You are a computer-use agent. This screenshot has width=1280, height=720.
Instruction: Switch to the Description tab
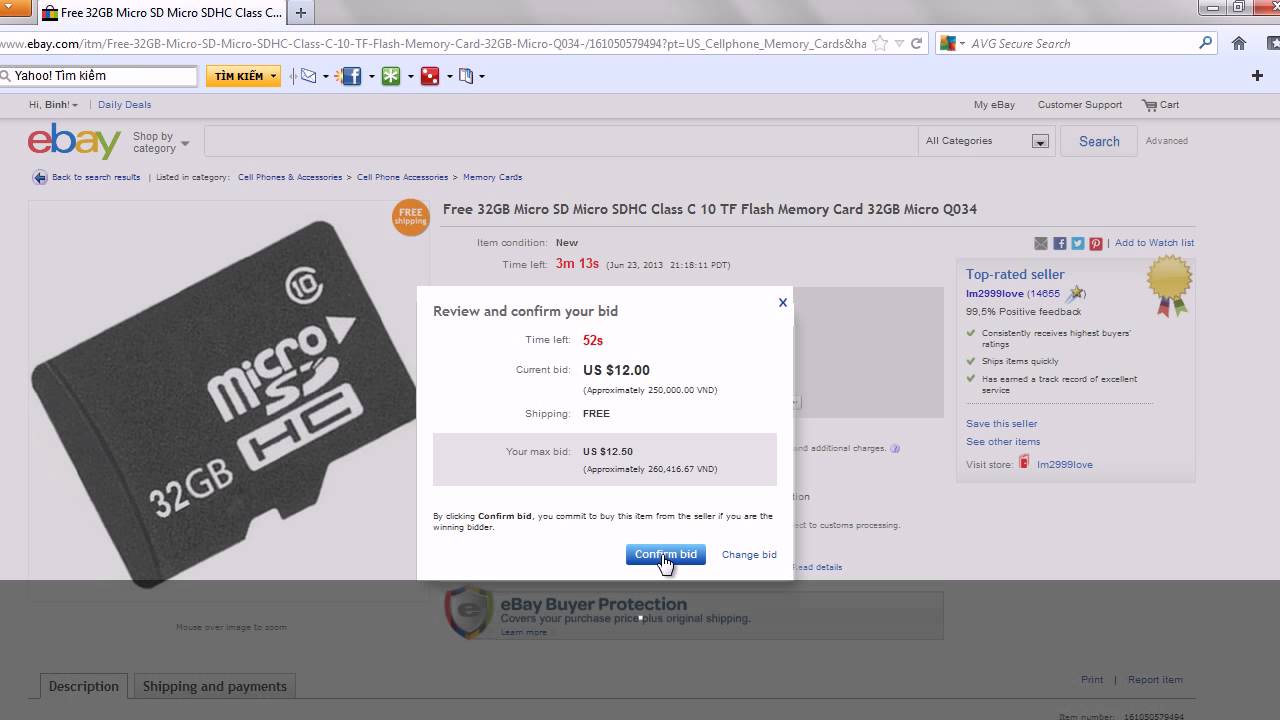click(84, 686)
